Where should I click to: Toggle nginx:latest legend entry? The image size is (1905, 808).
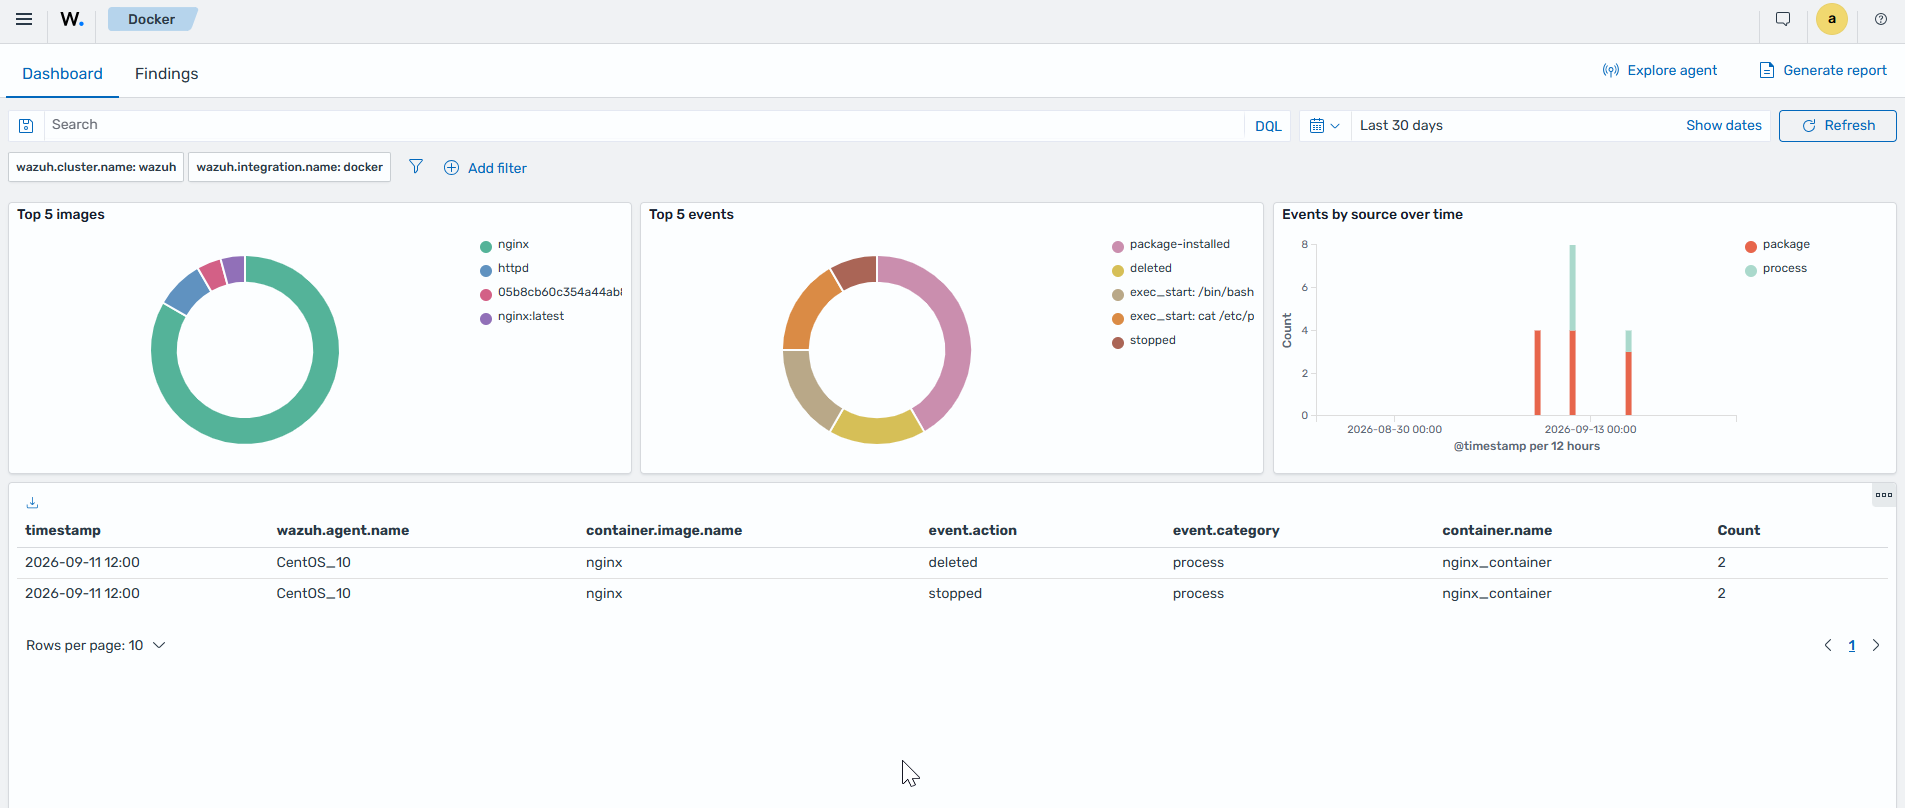(522, 316)
